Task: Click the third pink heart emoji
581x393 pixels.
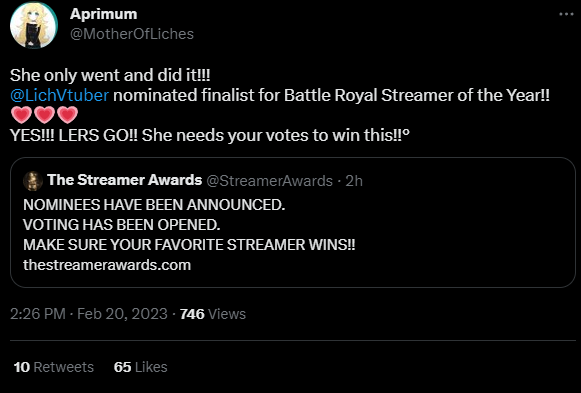Action: click(x=67, y=115)
